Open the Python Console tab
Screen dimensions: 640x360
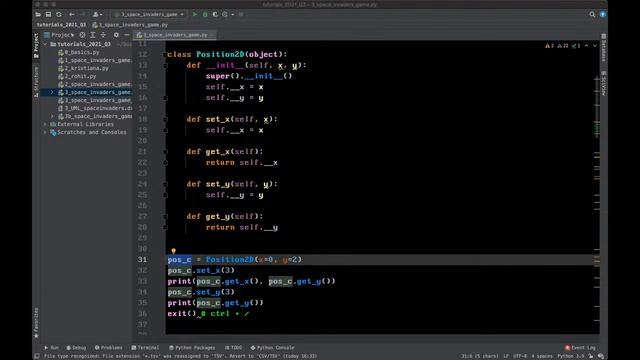click(x=273, y=348)
